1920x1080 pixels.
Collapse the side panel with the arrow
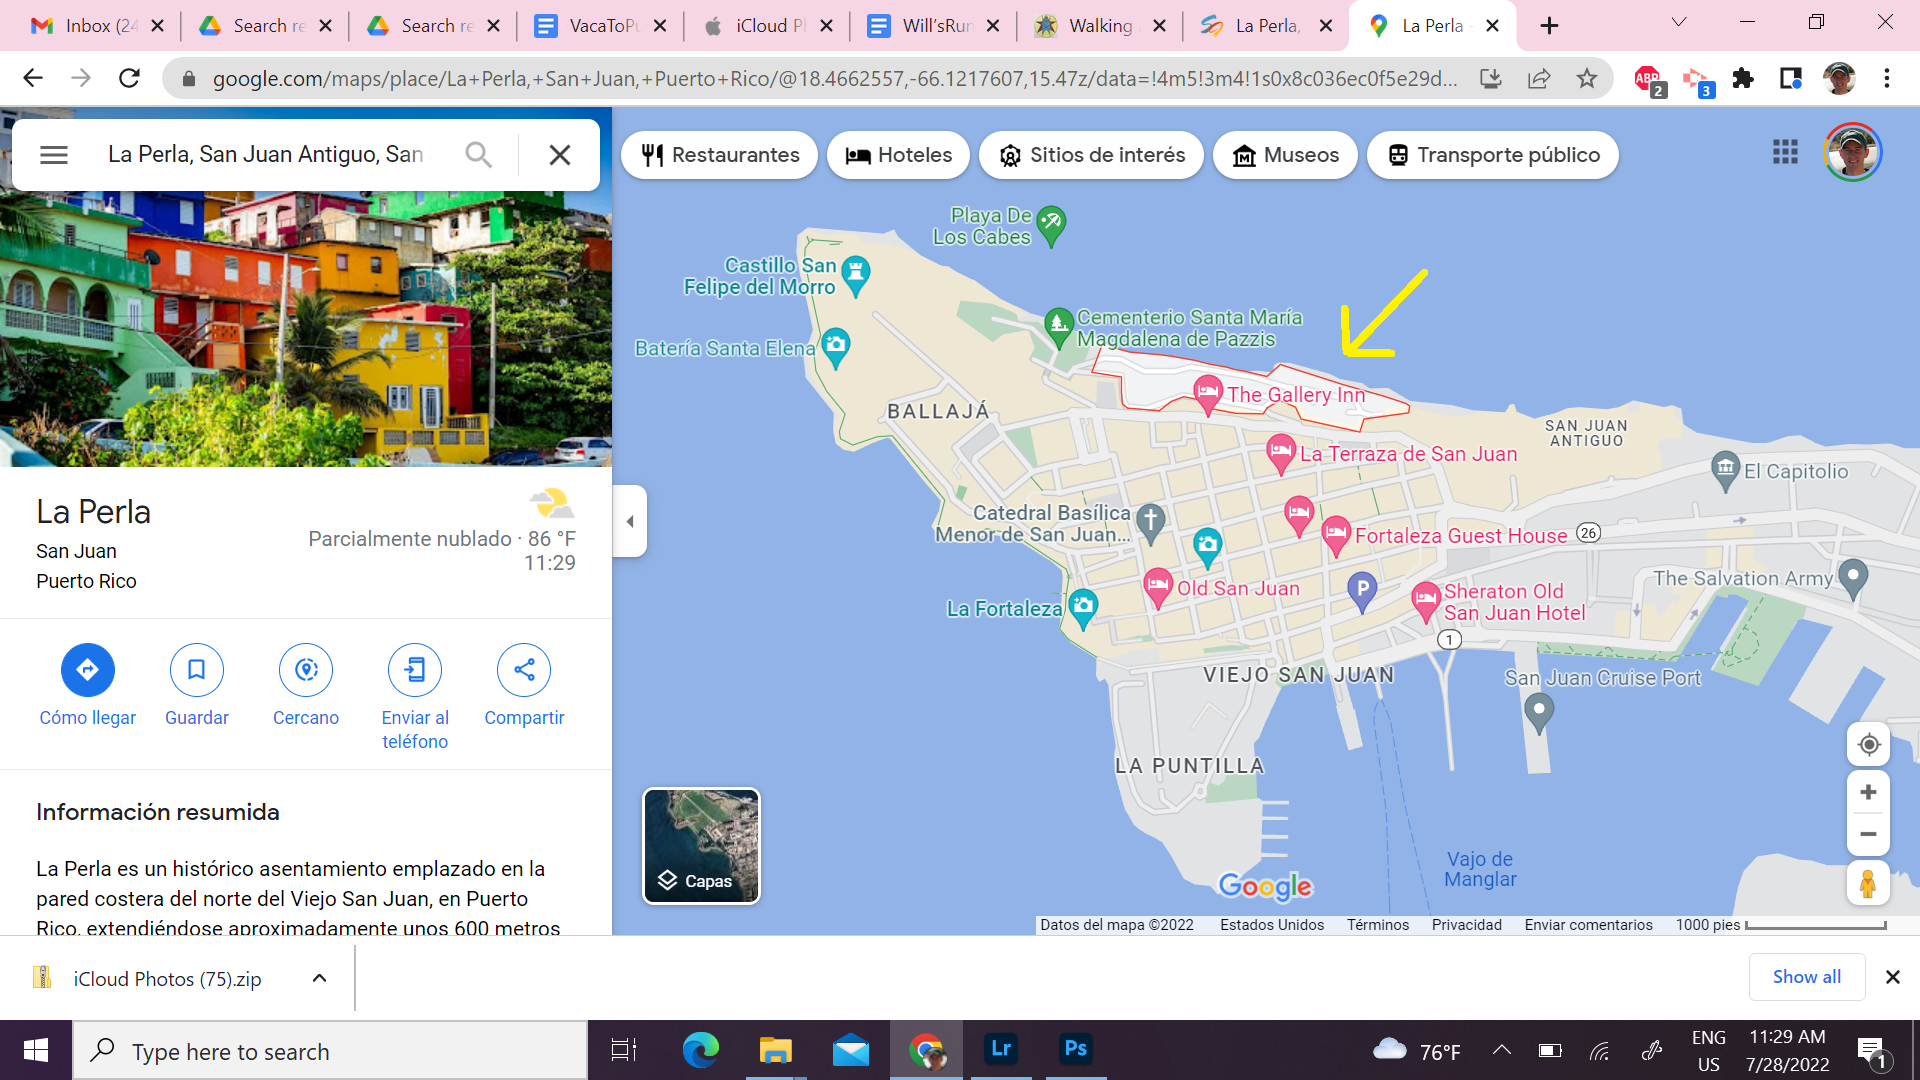coord(630,521)
